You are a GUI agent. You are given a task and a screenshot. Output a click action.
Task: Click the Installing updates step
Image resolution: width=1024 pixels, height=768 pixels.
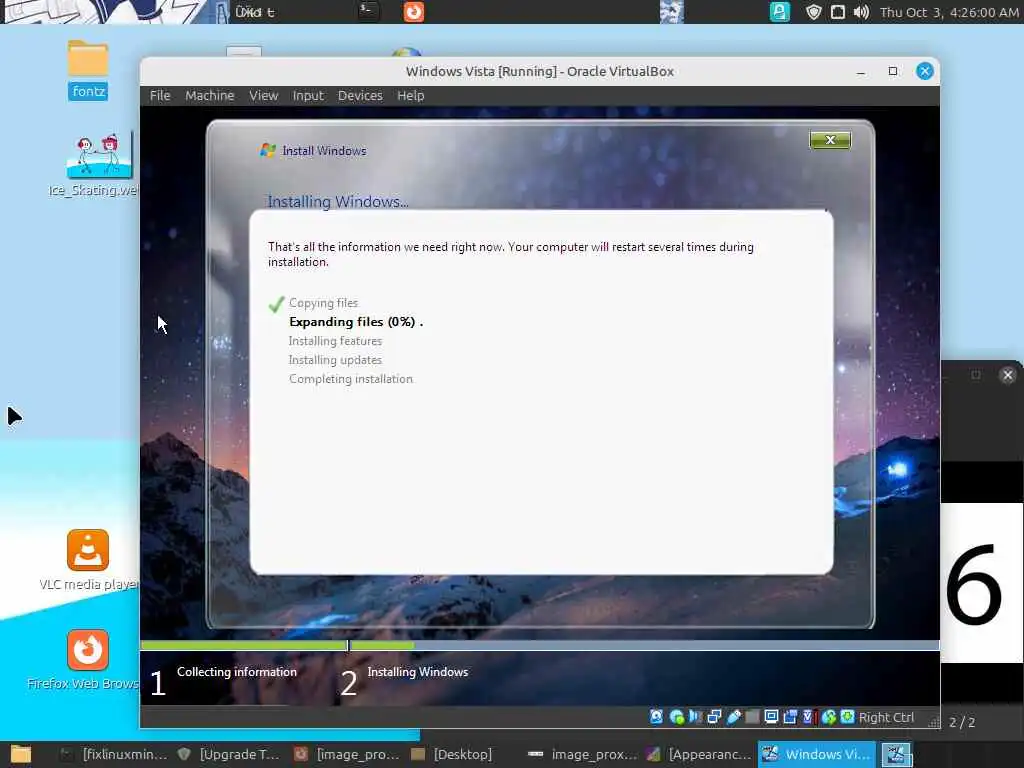(x=335, y=360)
